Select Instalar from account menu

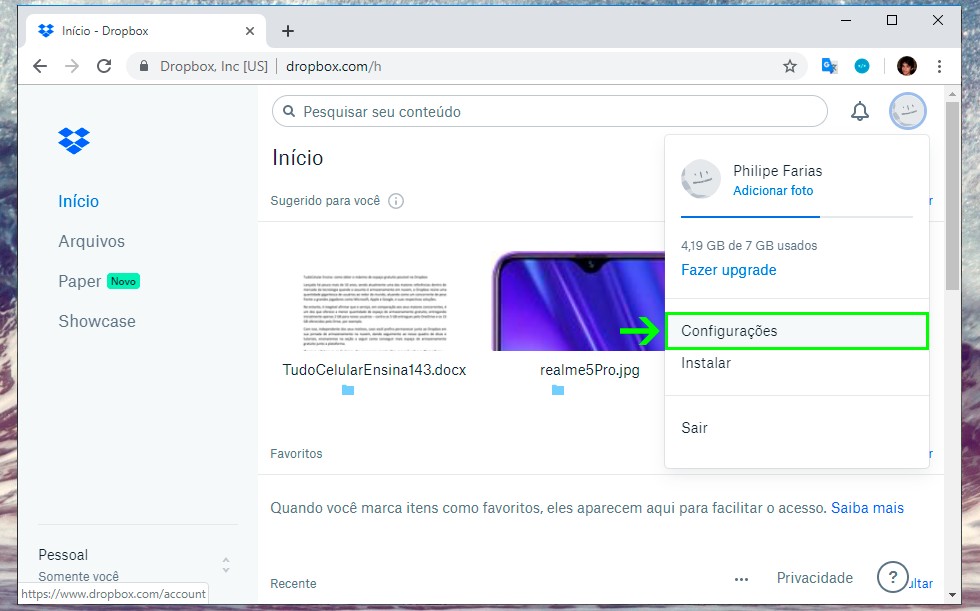pos(797,363)
